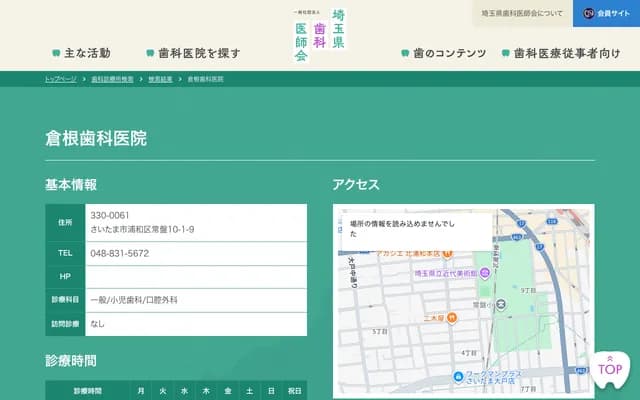Follow the トップページ breadcrumb link
Viewport: 640px width, 400px height.
pos(60,79)
